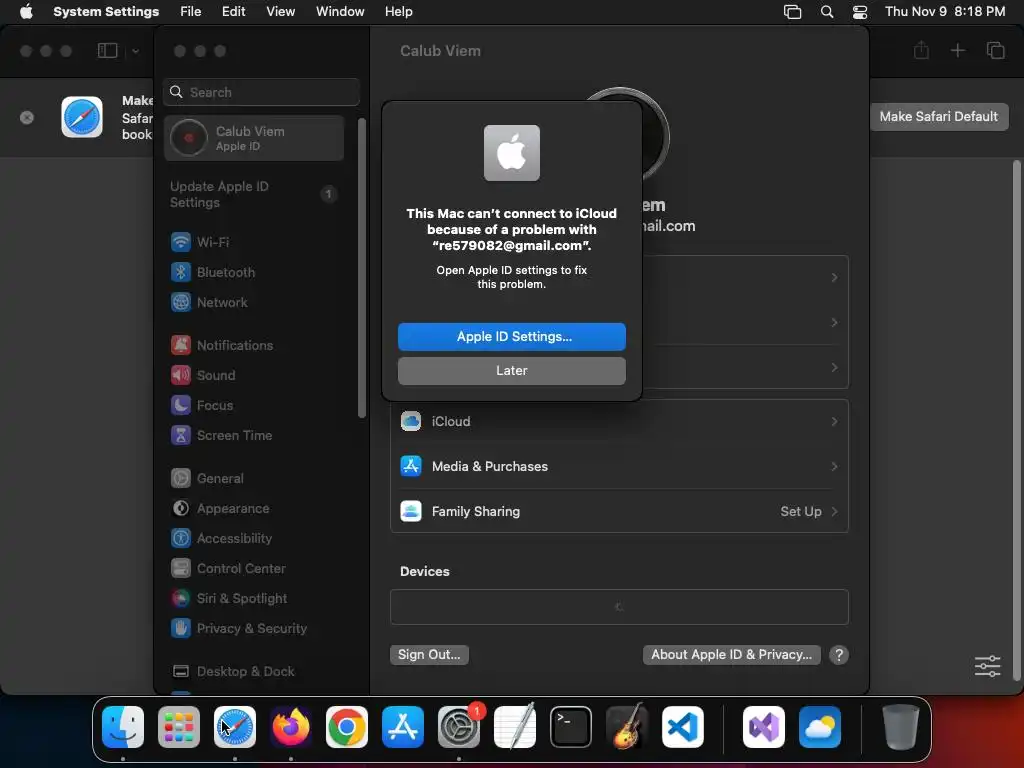
Task: Open the Edit menu
Action: pos(233,12)
